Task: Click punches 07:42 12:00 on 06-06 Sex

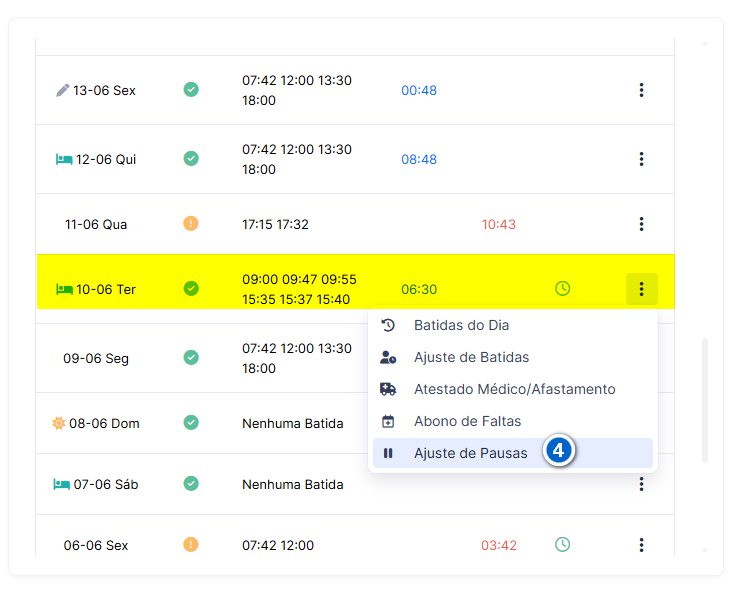Action: [x=278, y=545]
